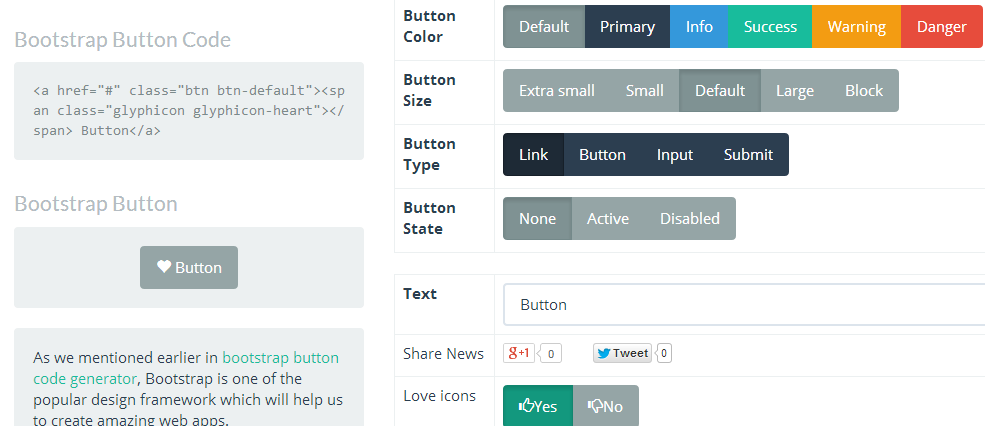Viewport: 985px width, 426px height.
Task: Choose the Danger red color option
Action: (940, 27)
